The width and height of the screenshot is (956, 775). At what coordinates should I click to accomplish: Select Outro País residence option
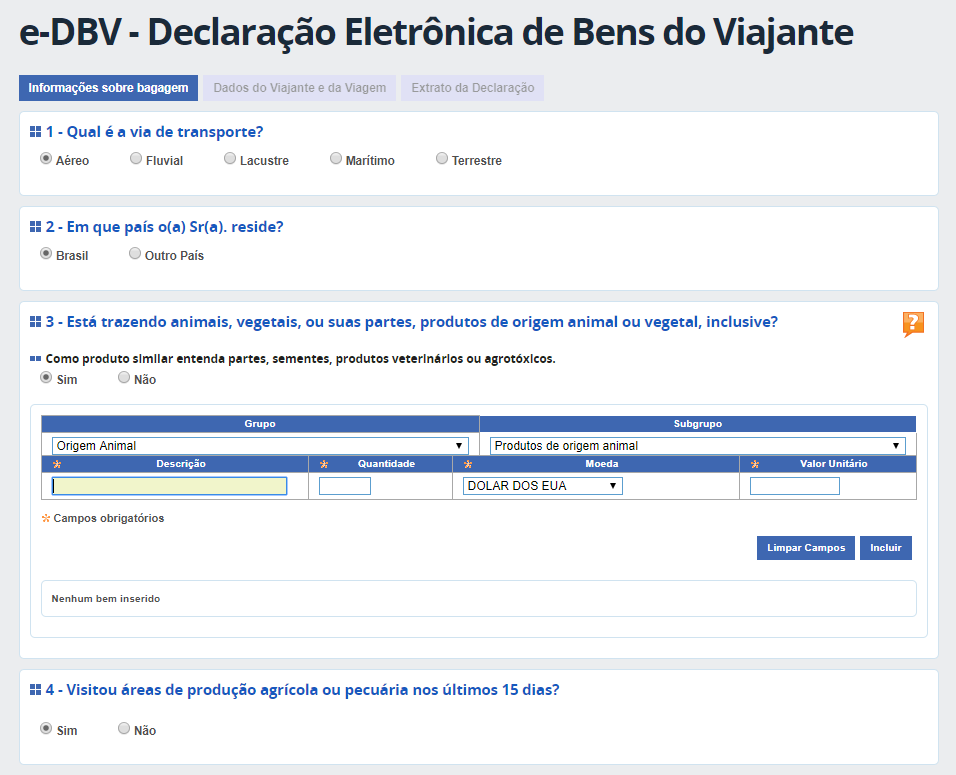click(x=135, y=254)
